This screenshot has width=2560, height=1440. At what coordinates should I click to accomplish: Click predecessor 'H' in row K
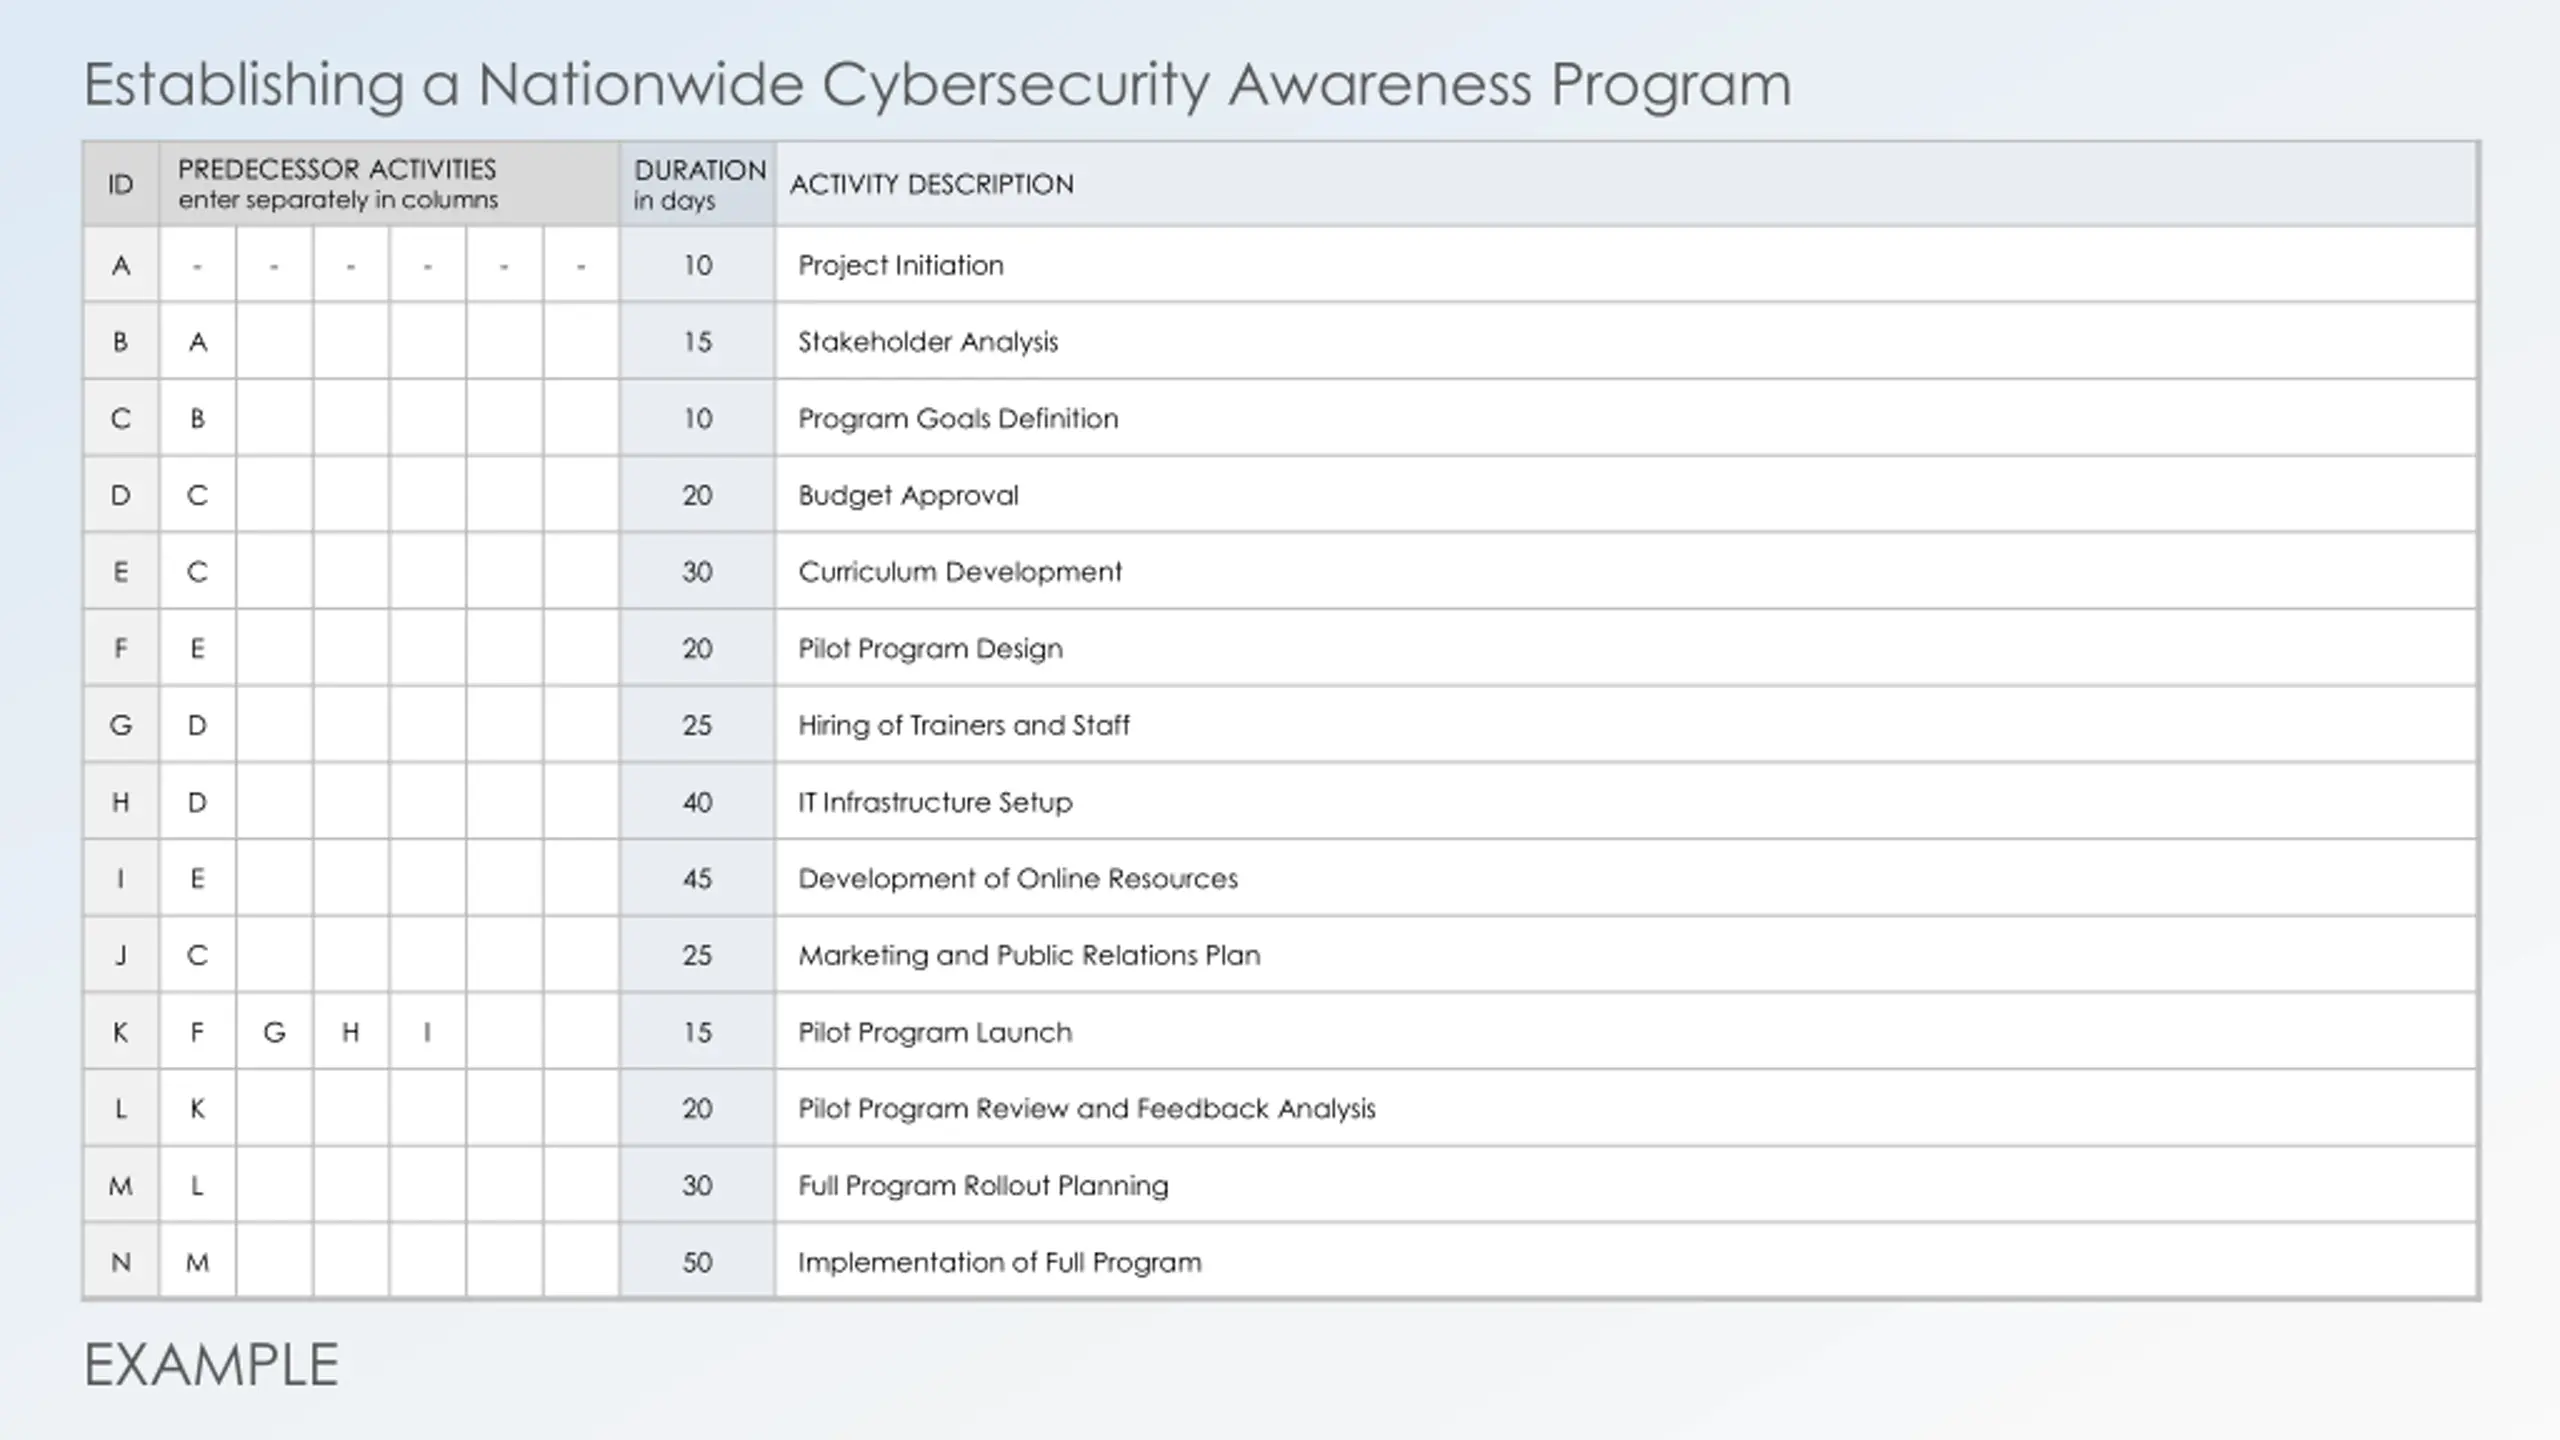[x=351, y=1032]
